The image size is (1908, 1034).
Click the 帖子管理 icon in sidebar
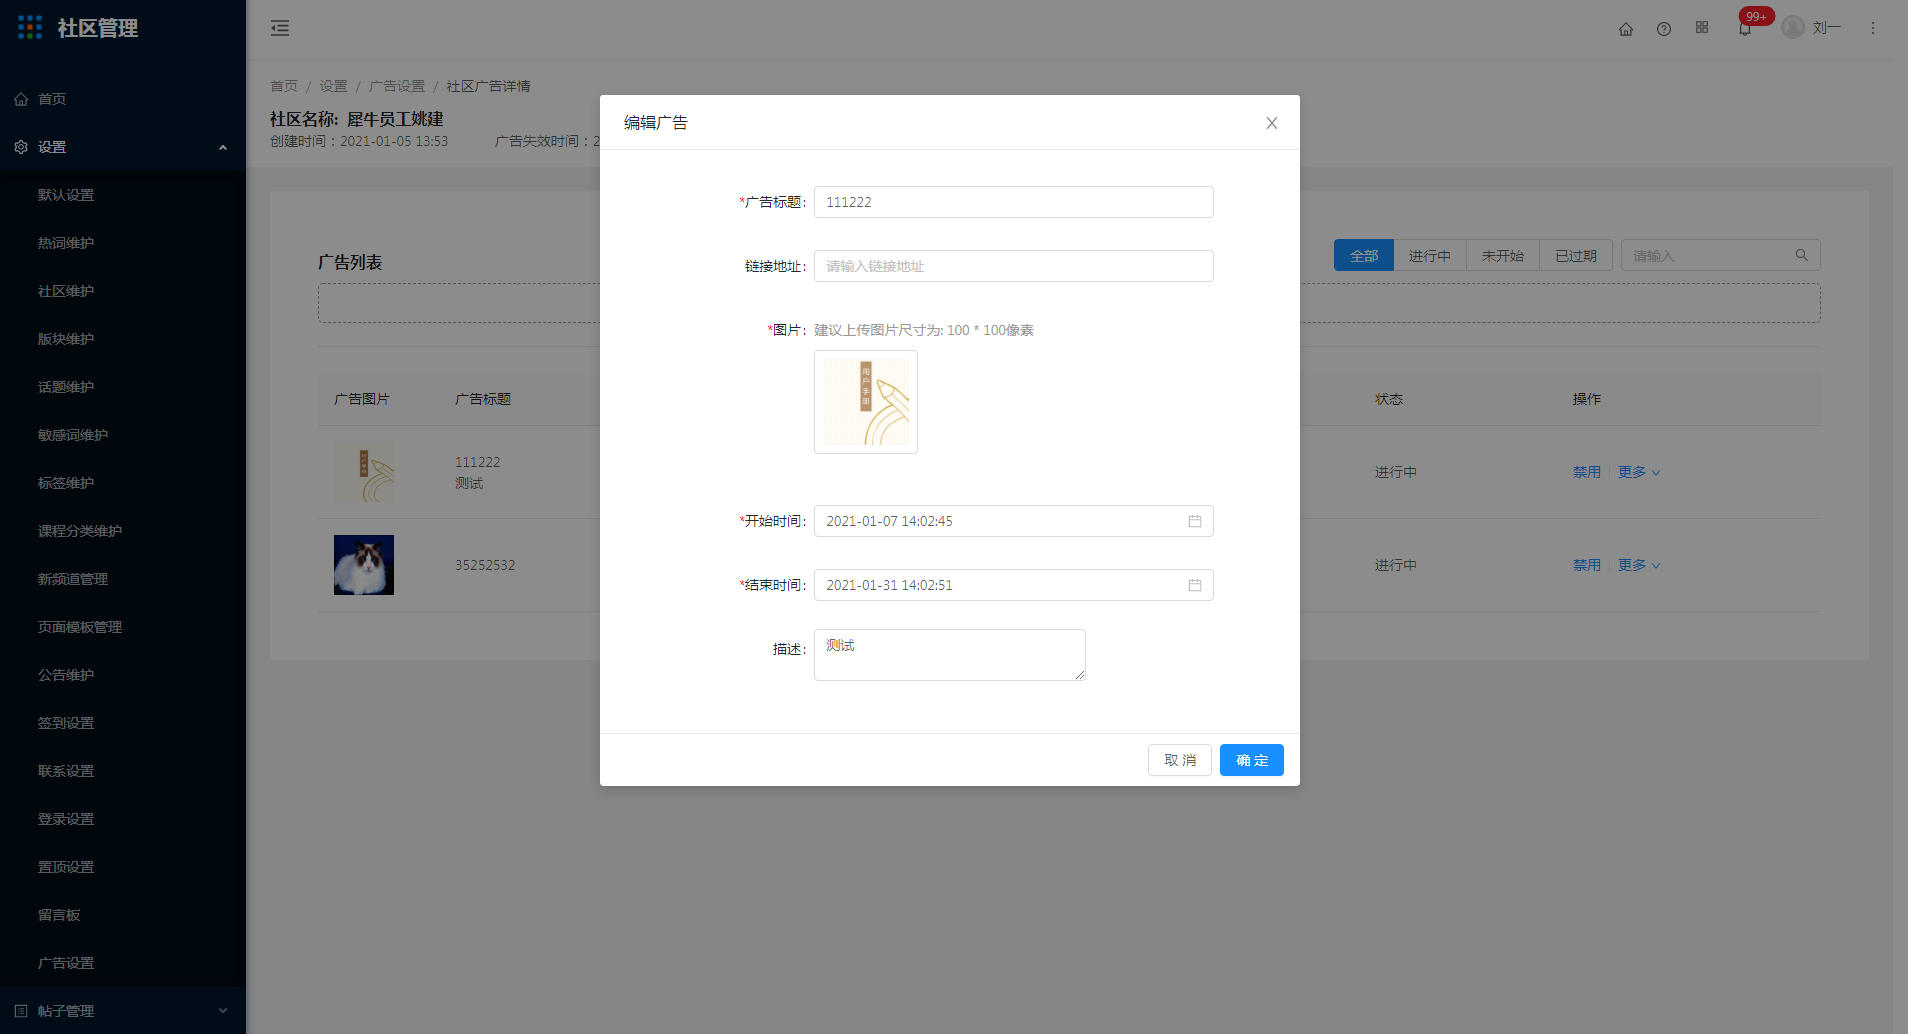coord(21,1011)
